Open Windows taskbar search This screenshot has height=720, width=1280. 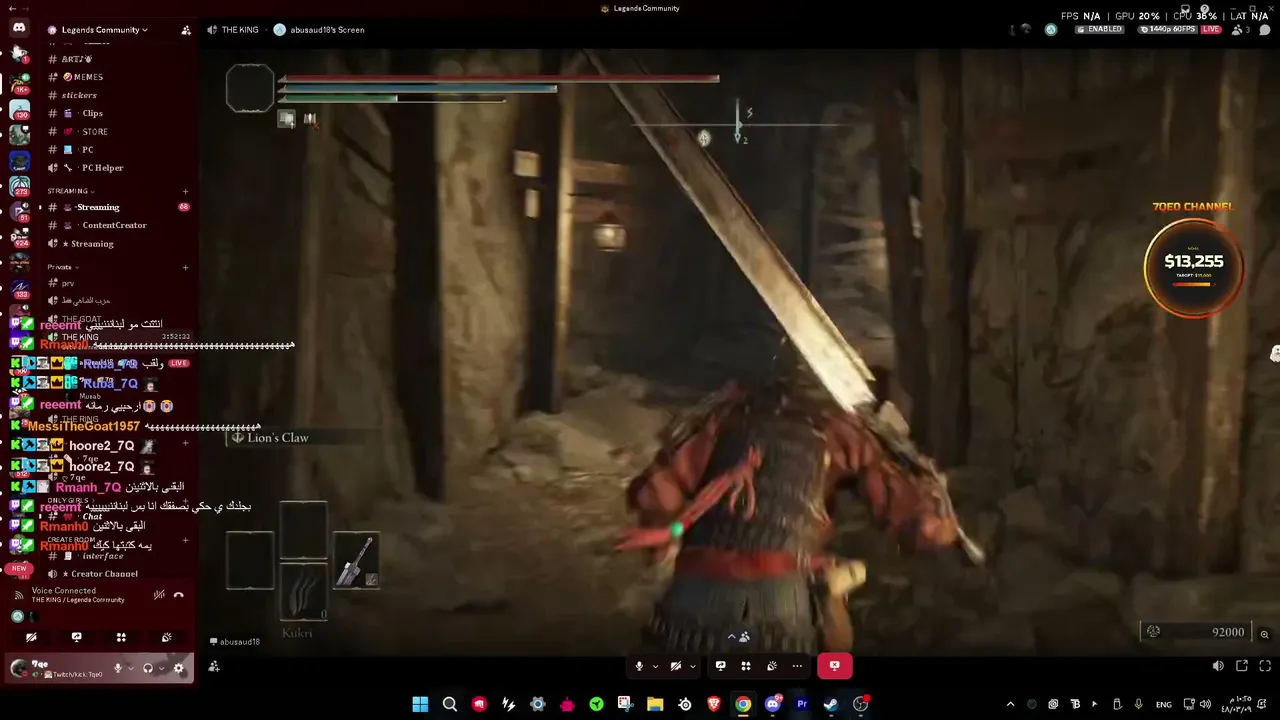pyautogui.click(x=450, y=704)
